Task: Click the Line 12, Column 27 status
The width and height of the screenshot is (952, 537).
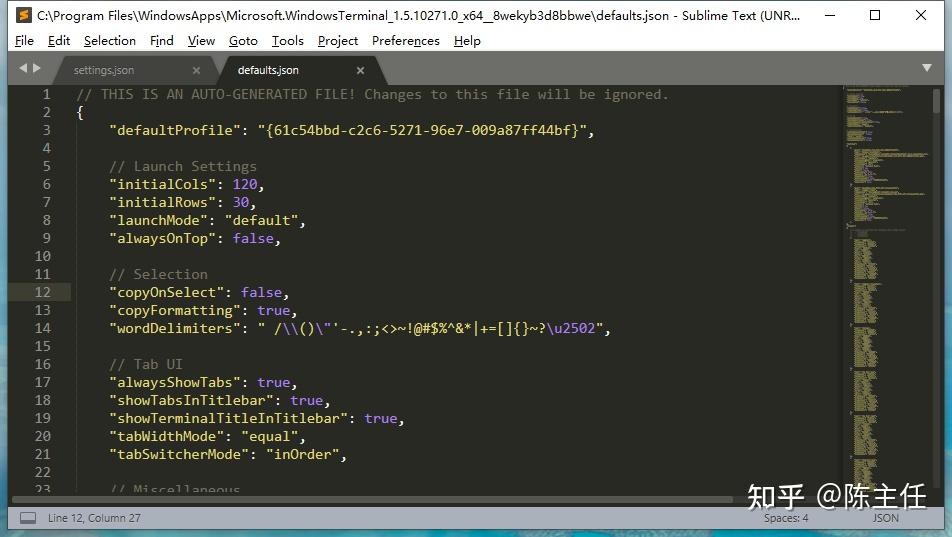Action: pyautogui.click(x=94, y=518)
